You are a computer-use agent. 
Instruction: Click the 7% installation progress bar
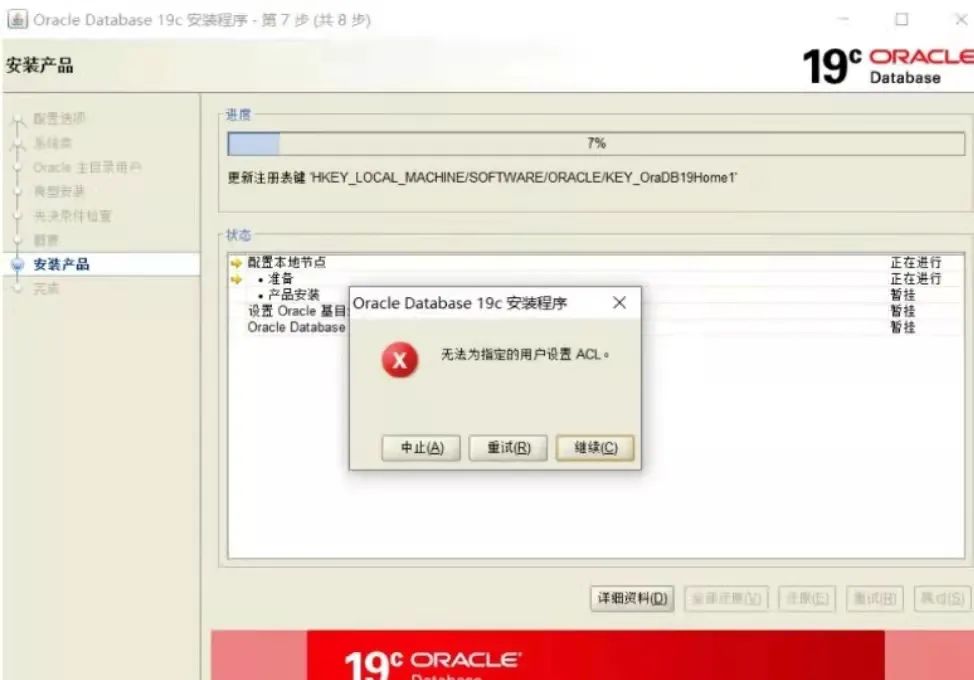596,144
